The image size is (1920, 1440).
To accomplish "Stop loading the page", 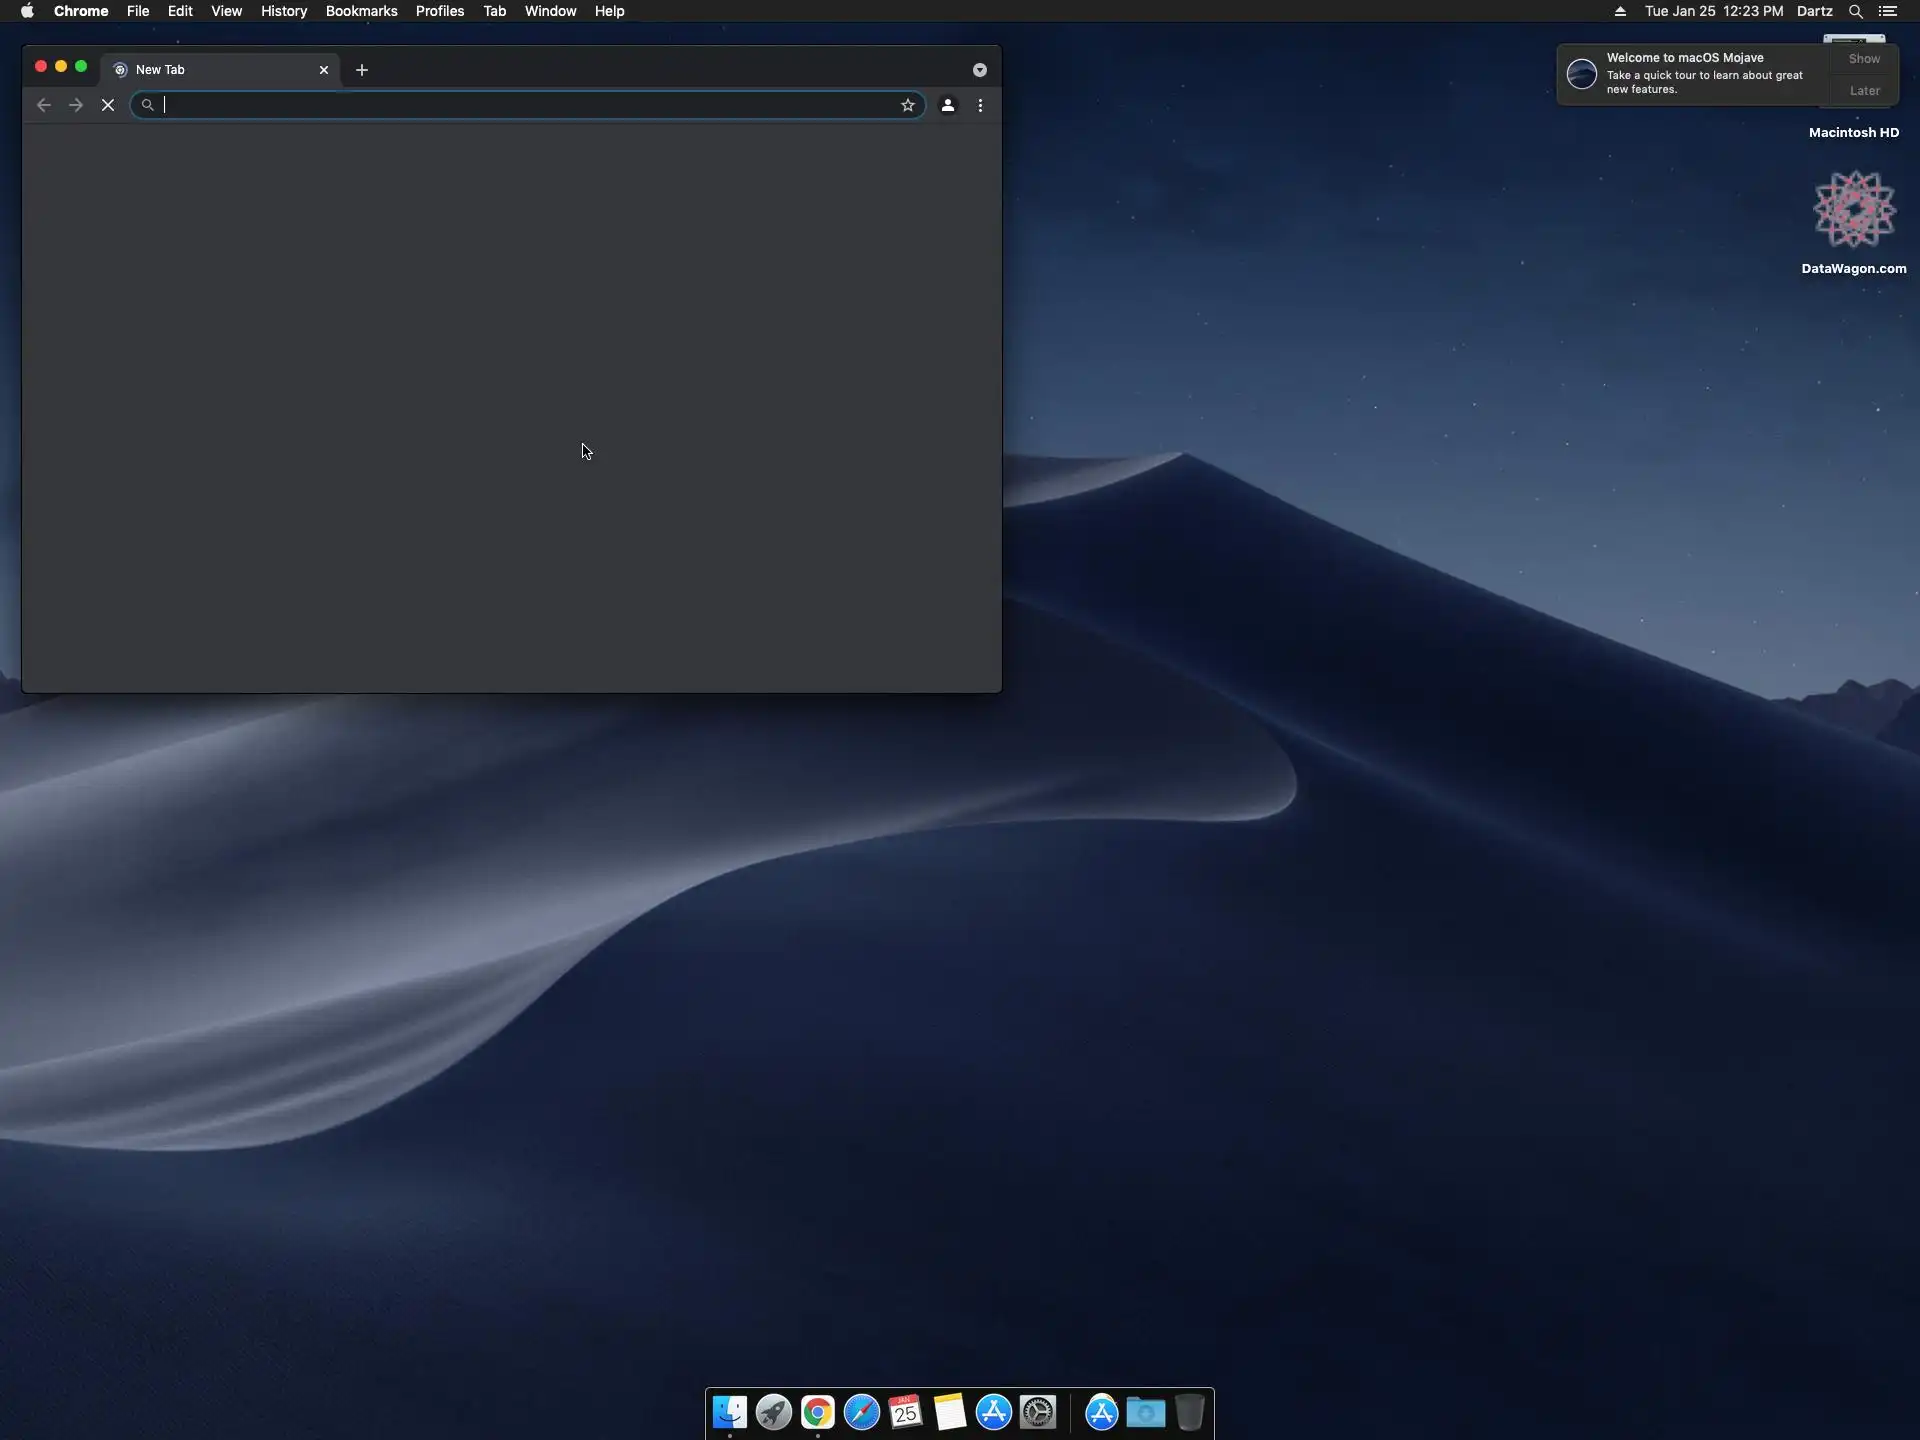I will 108,105.
